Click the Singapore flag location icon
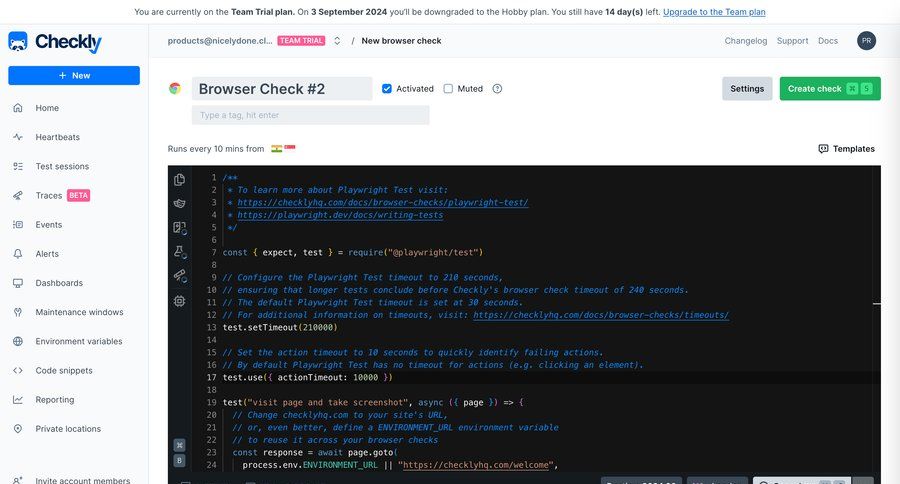Viewport: 900px width, 484px height. [290, 147]
